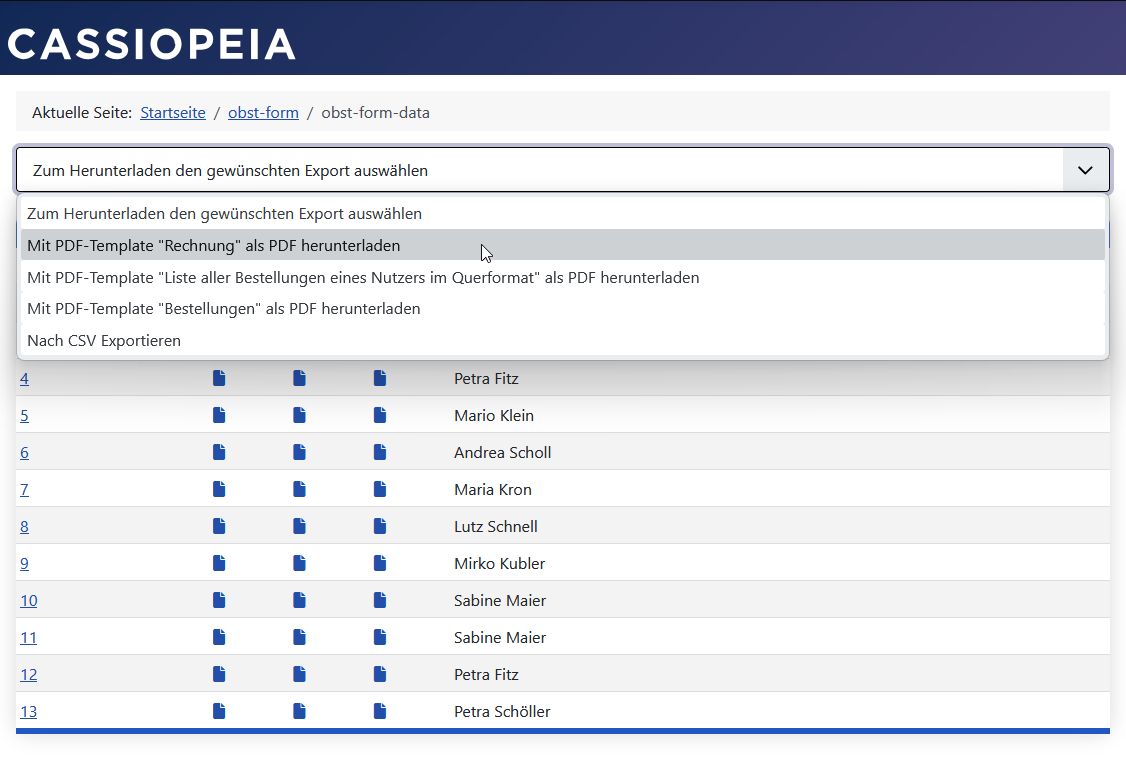
Task: Select "Bestellungen" PDF template download option
Action: pyautogui.click(x=223, y=308)
